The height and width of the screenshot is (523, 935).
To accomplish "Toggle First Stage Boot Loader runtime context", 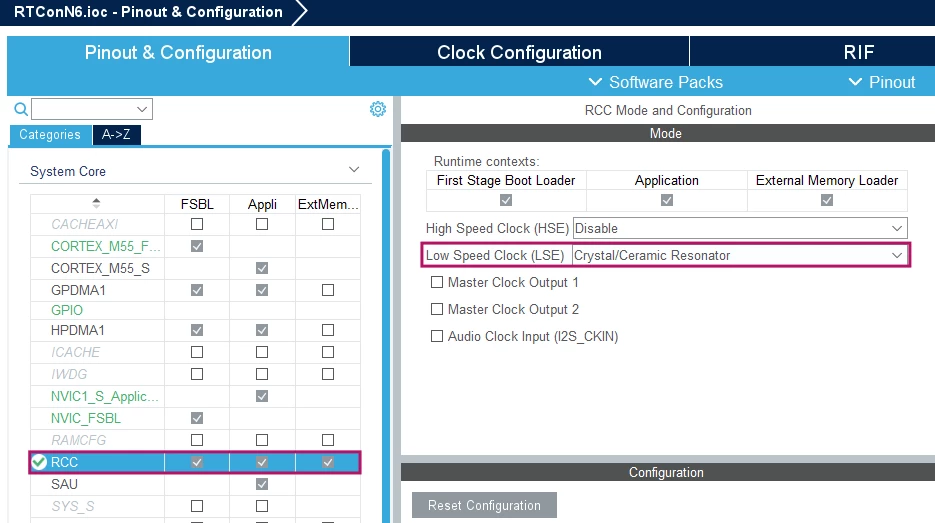I will point(506,200).
